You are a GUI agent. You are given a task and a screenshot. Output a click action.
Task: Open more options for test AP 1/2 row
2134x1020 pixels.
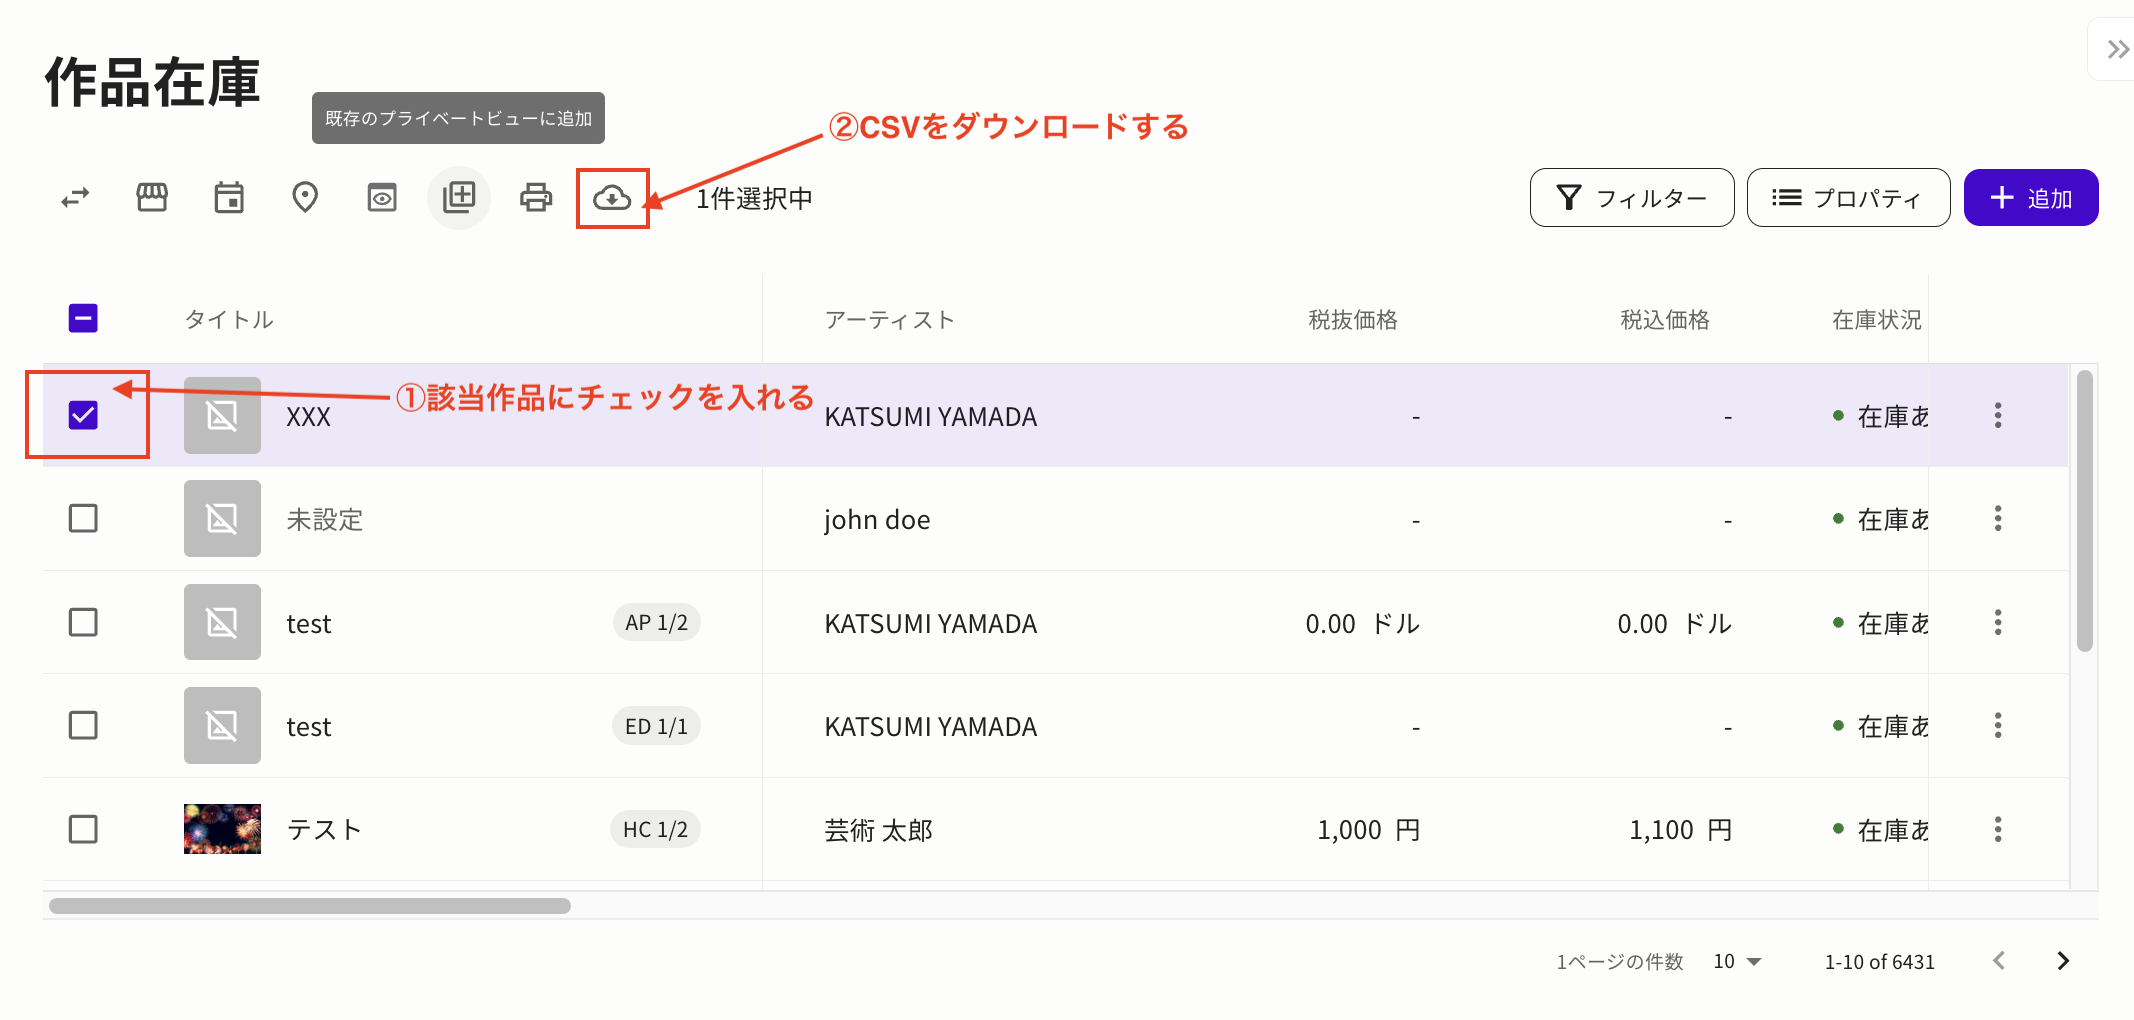coord(1998,622)
